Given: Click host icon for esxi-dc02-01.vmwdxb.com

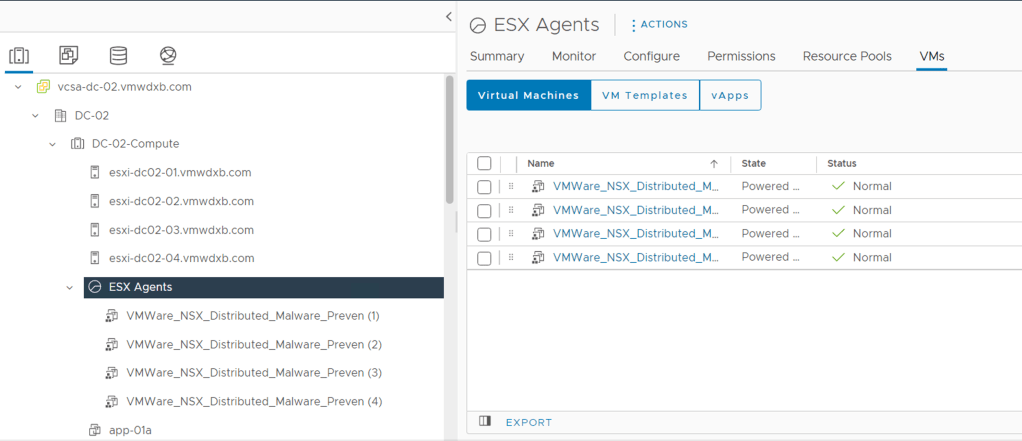Looking at the screenshot, I should (95, 173).
